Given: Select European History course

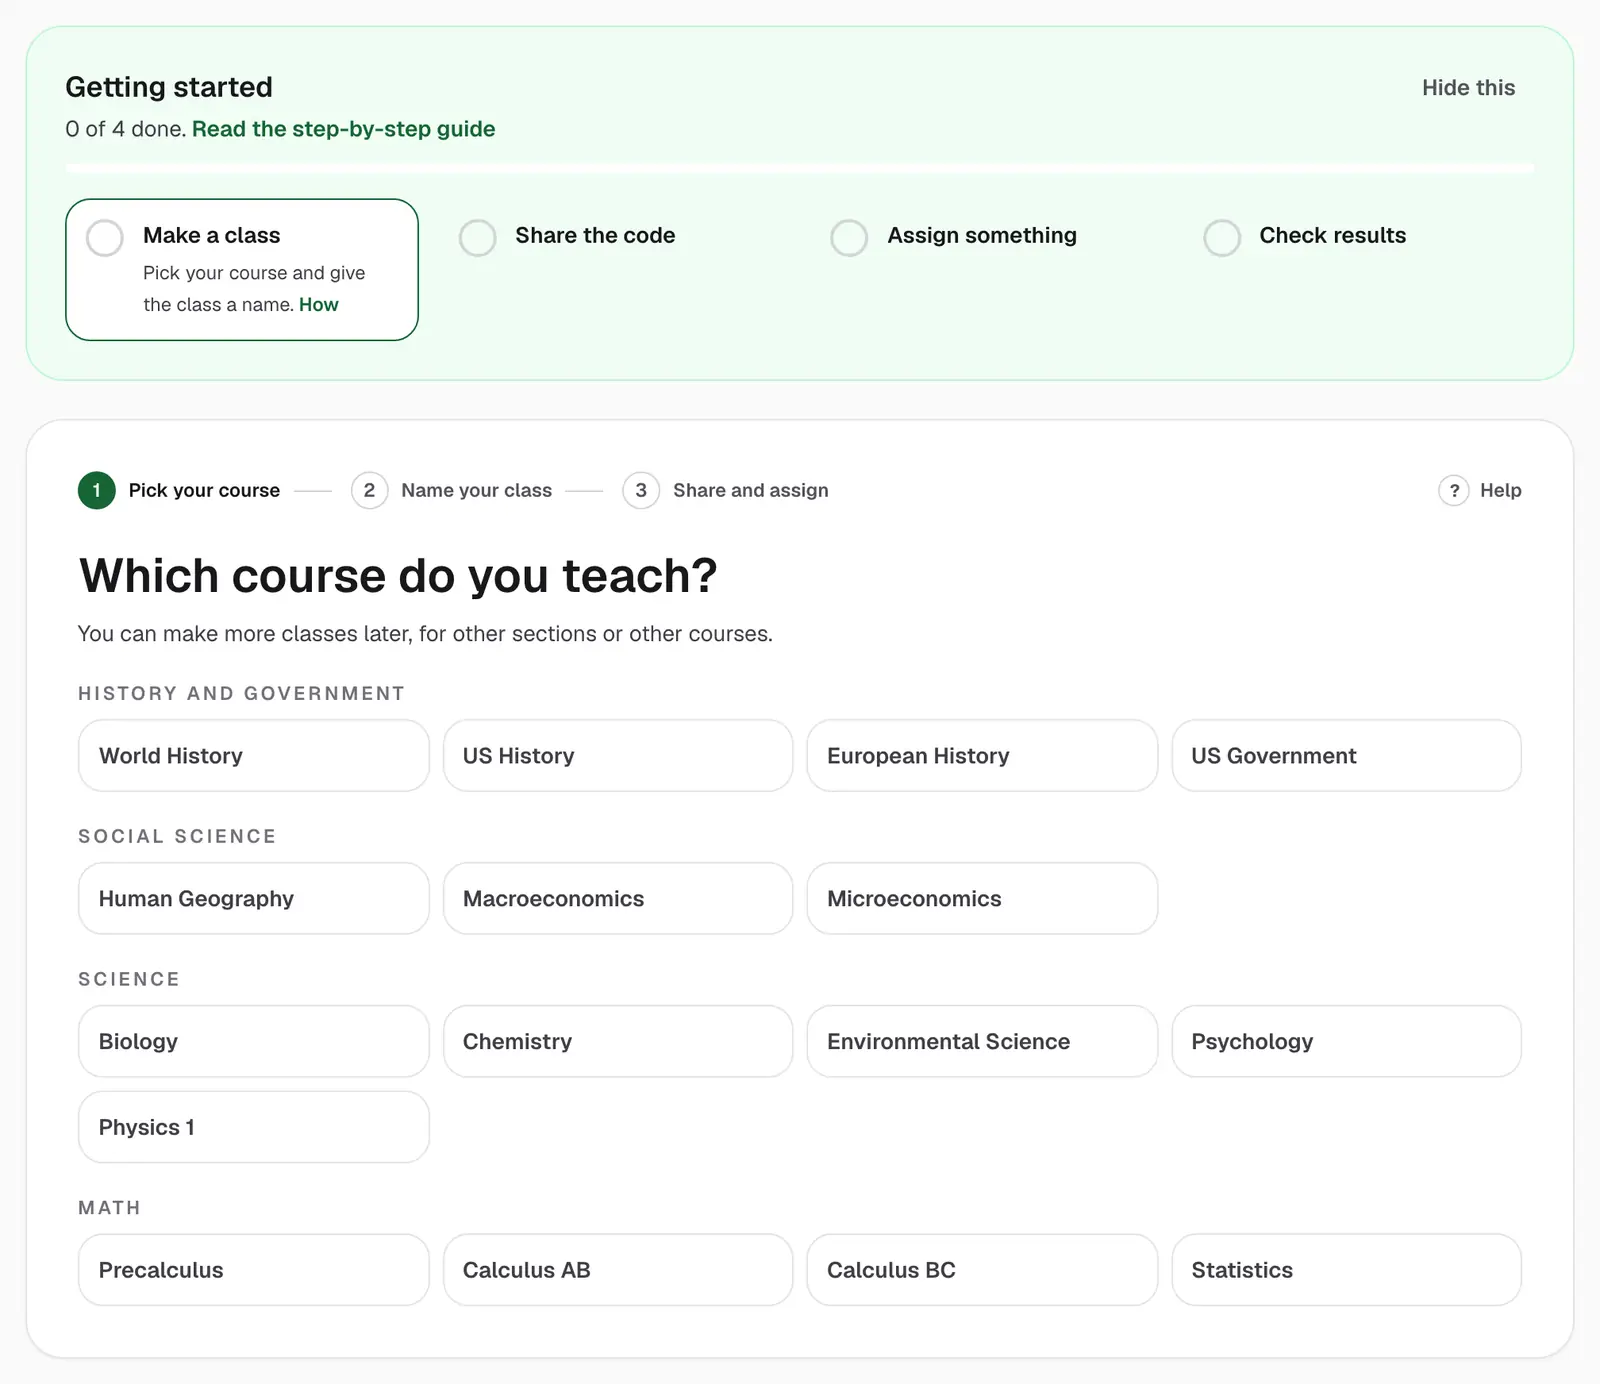Looking at the screenshot, I should tap(982, 756).
